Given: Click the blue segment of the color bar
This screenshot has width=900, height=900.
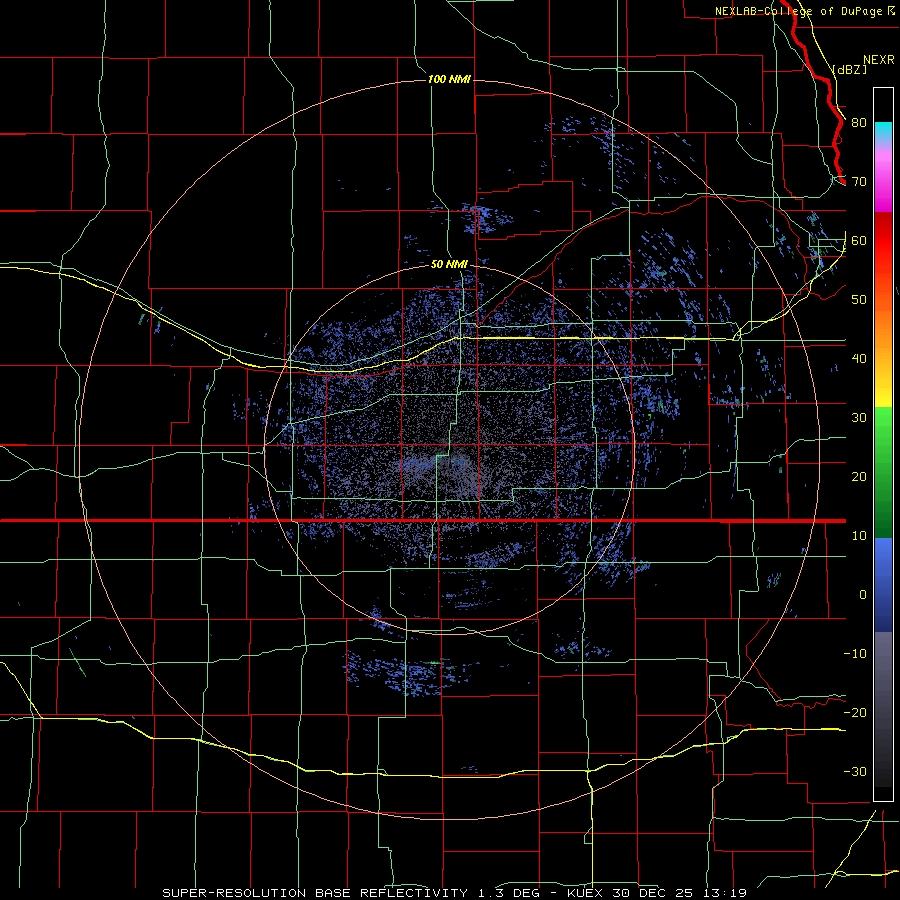Looking at the screenshot, I should [883, 585].
